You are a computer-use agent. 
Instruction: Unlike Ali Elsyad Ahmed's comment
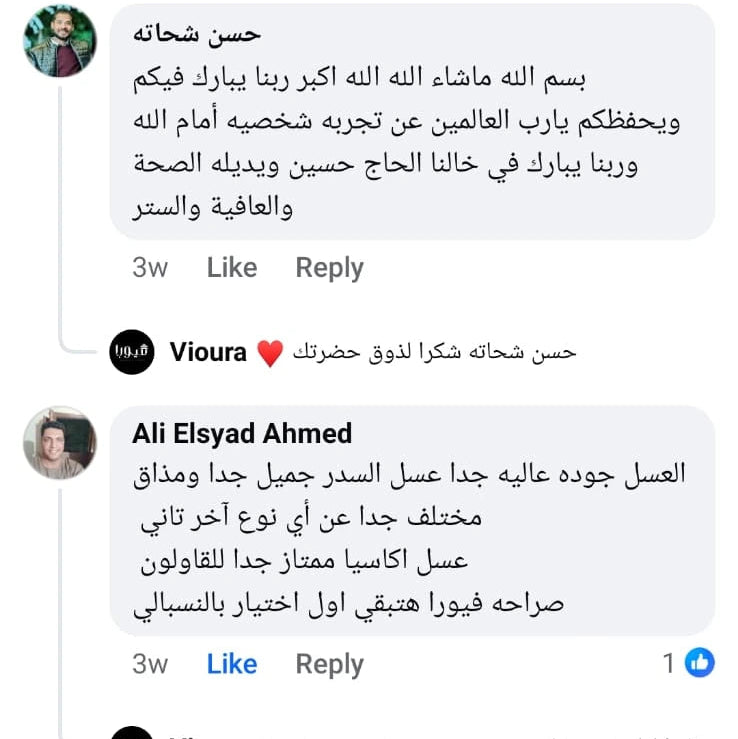(231, 664)
